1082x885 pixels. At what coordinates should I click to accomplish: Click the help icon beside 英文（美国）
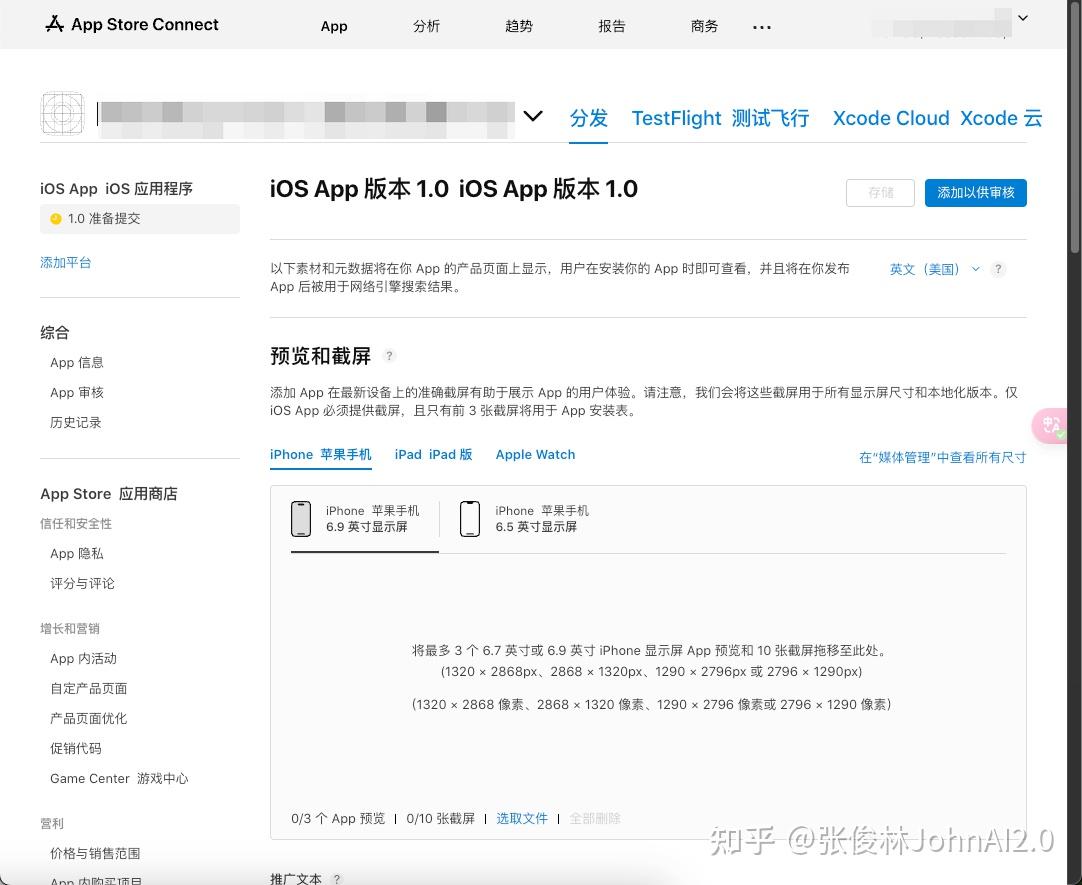(998, 269)
